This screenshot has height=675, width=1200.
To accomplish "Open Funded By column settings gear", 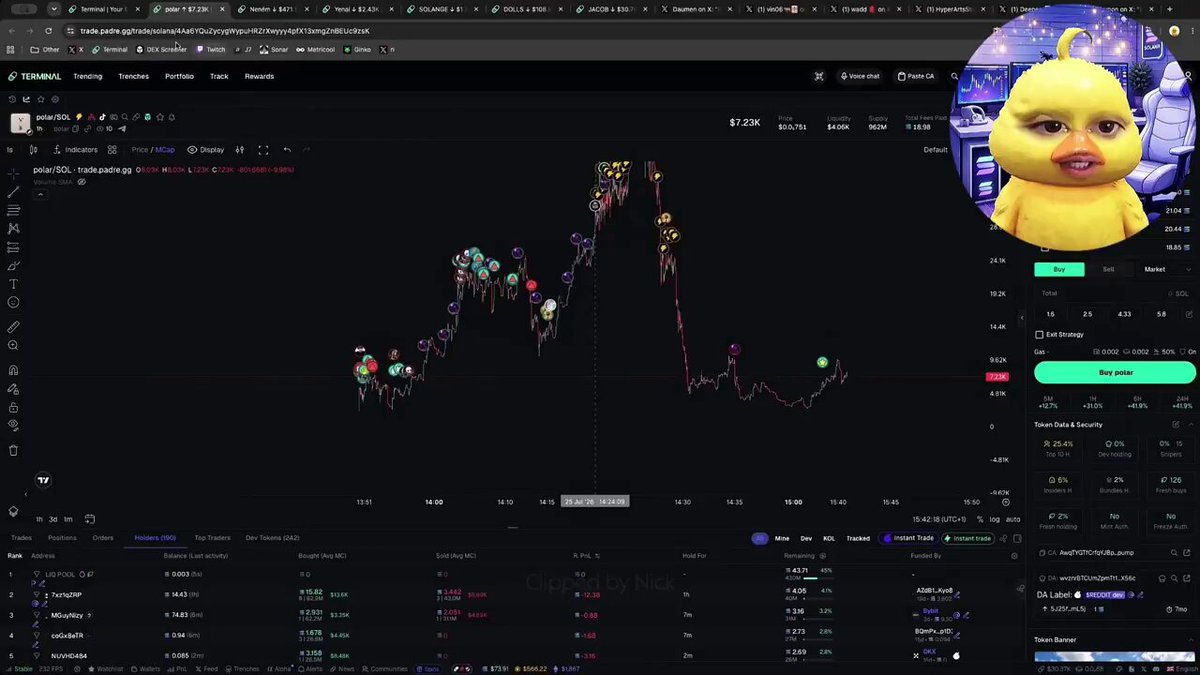I will 1015,555.
